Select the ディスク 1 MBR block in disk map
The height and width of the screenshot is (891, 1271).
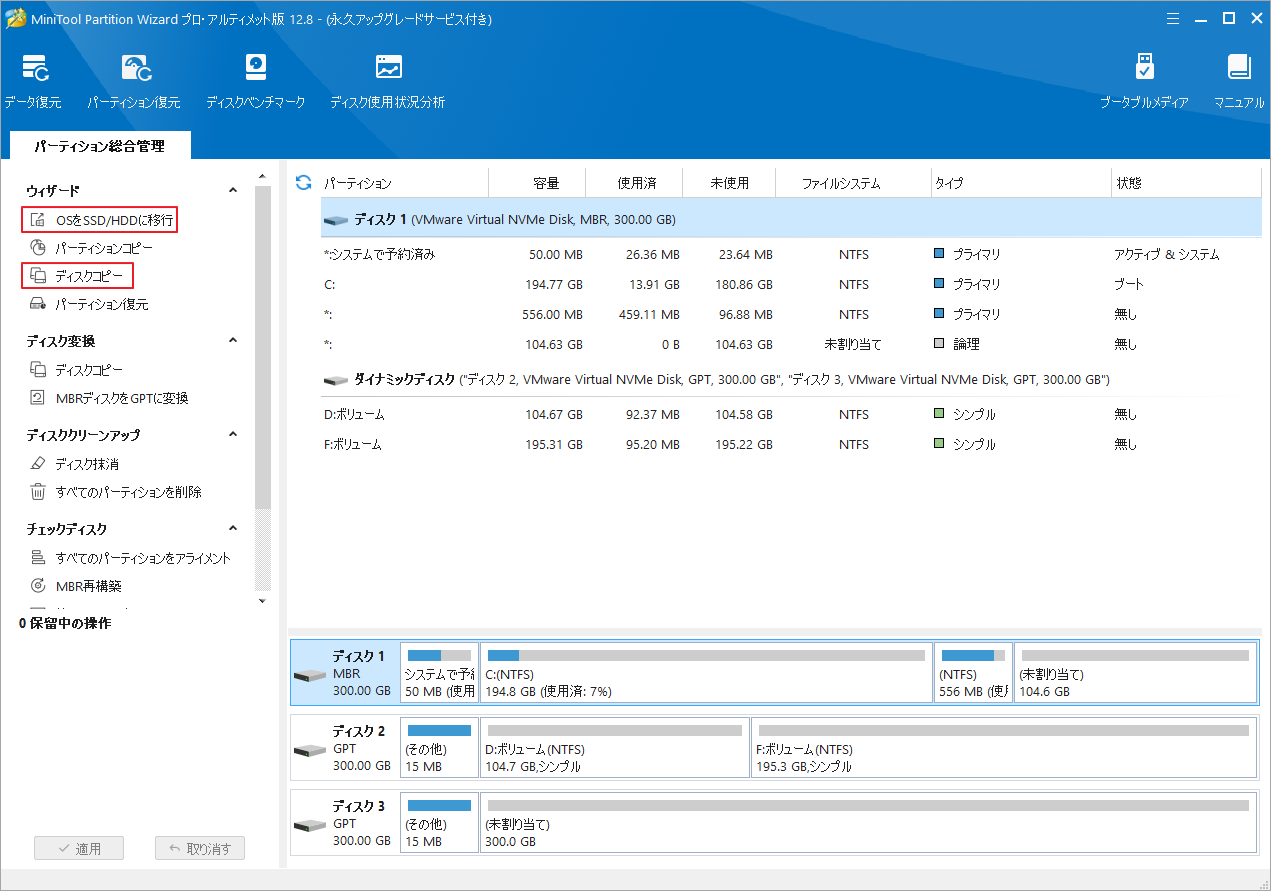(x=344, y=673)
